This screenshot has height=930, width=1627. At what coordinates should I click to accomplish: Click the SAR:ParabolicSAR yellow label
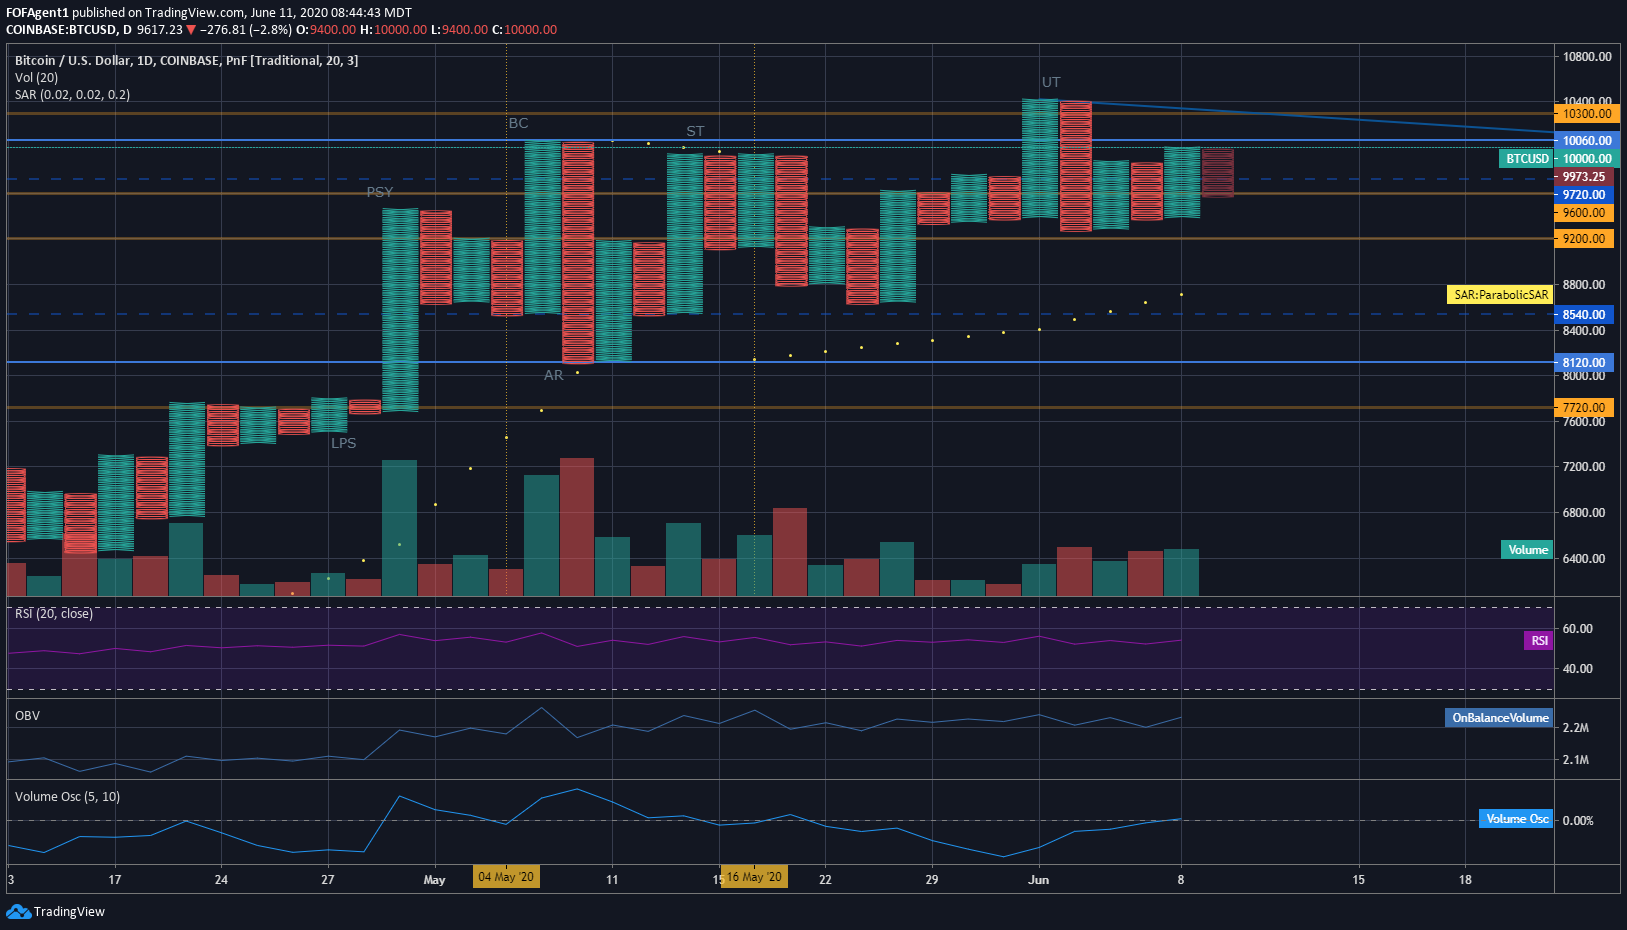(1500, 295)
